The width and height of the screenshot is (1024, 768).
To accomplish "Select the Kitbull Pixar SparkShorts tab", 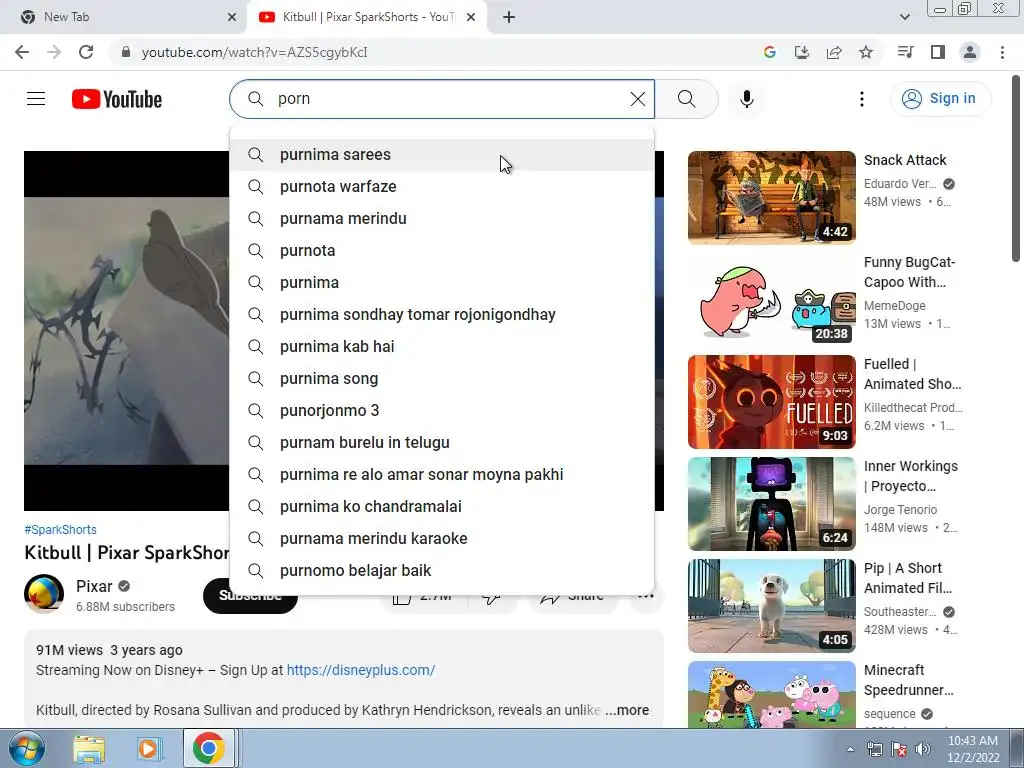I will (x=366, y=17).
